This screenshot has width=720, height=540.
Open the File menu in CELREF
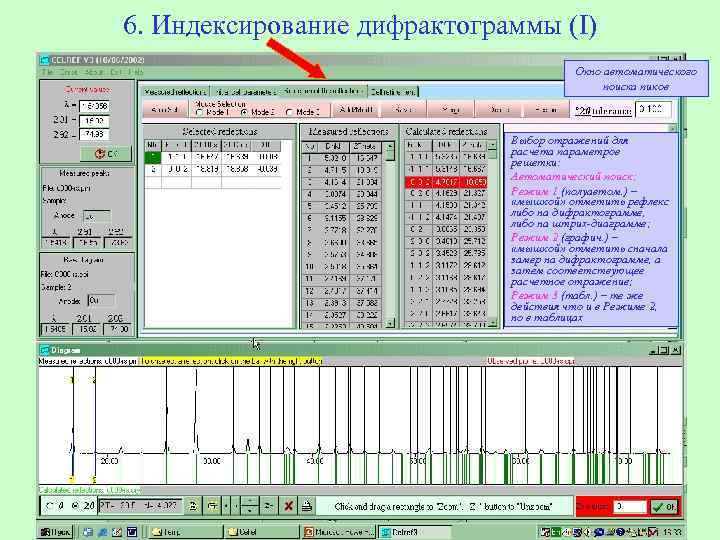[x=47, y=72]
